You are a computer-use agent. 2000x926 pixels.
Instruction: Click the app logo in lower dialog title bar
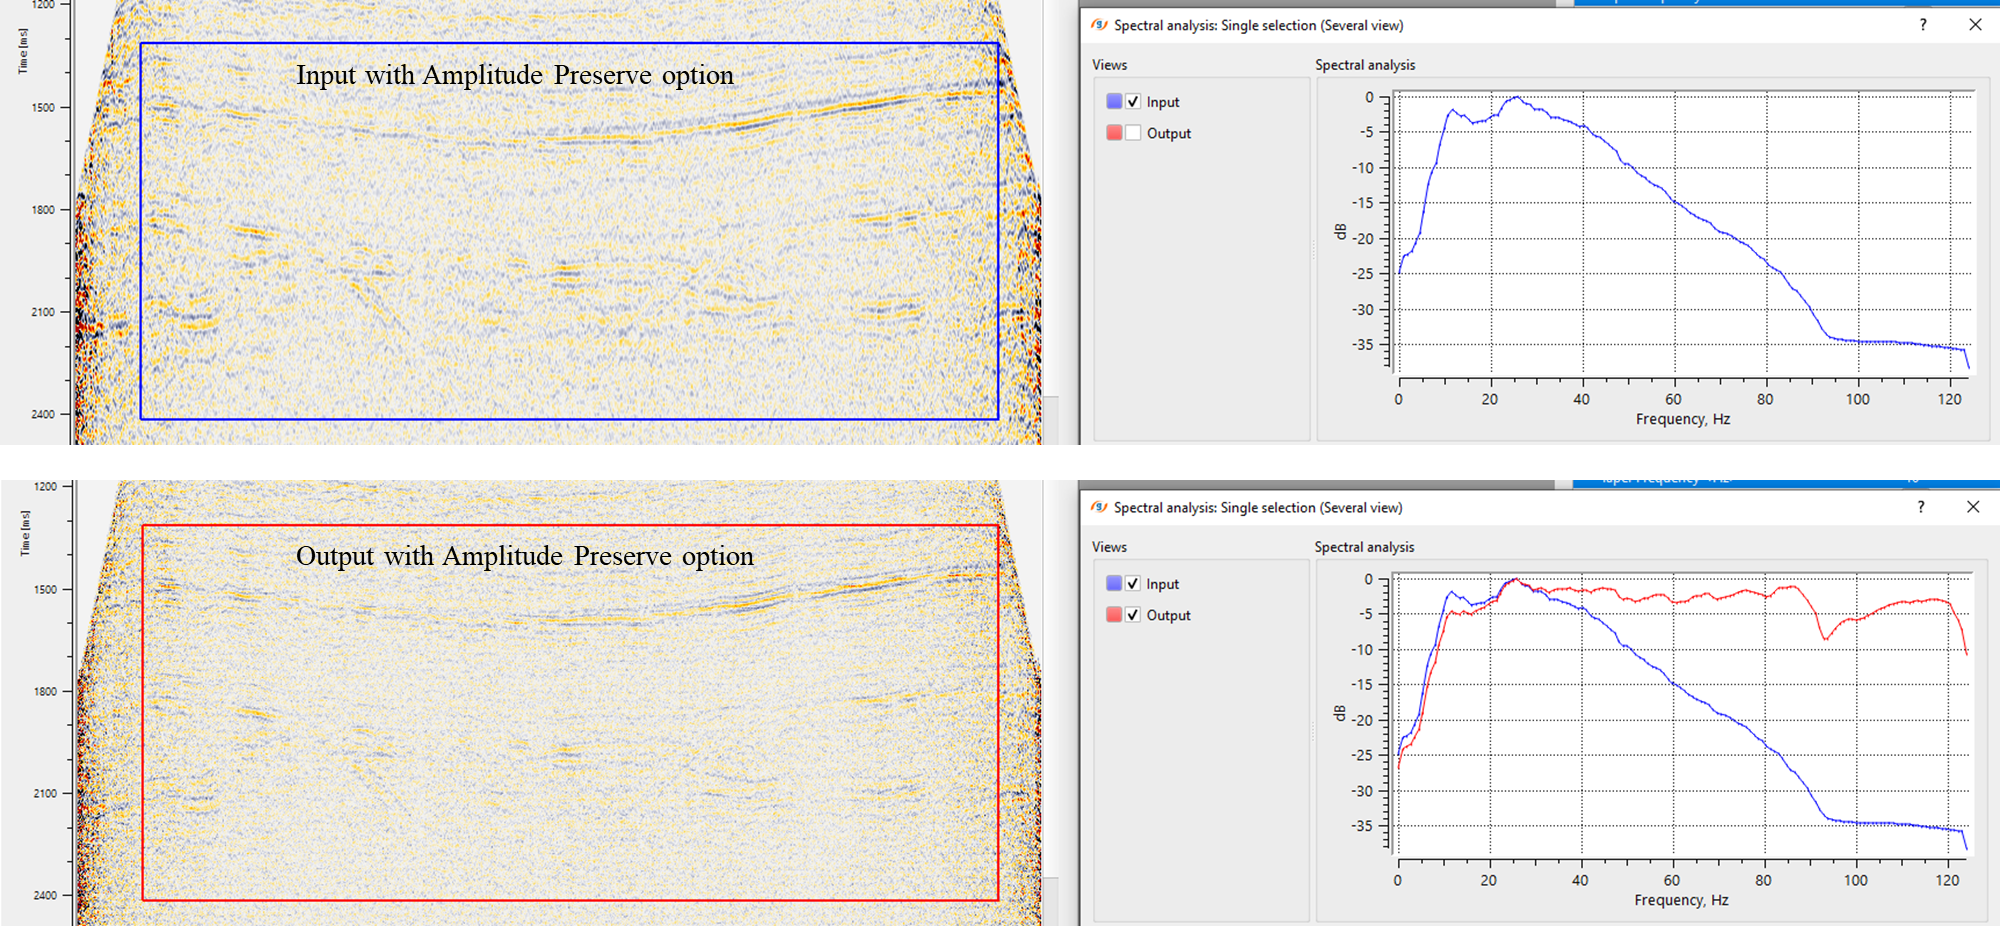pos(1100,507)
